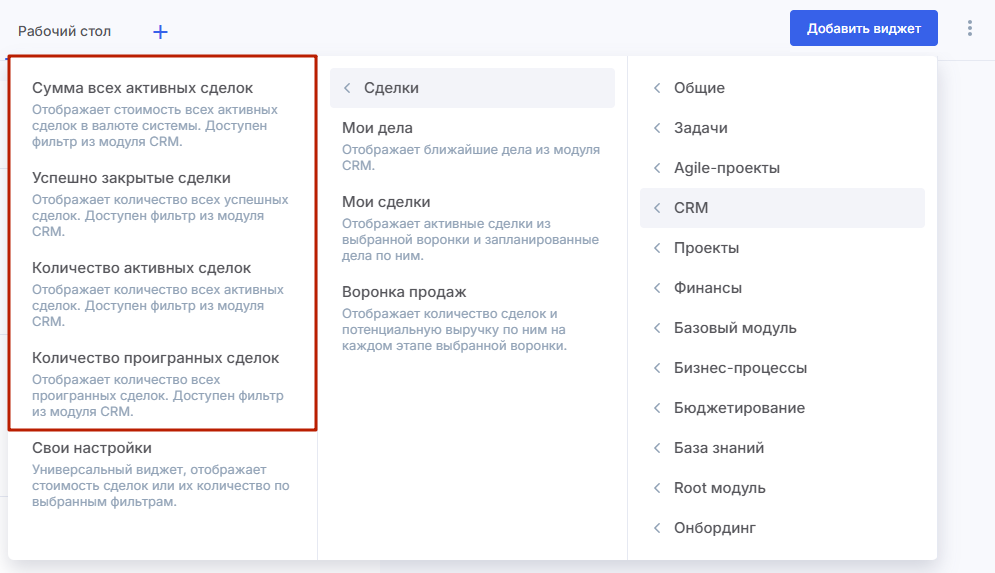Select the Финансы category
This screenshot has height=573, width=995.
[782, 287]
